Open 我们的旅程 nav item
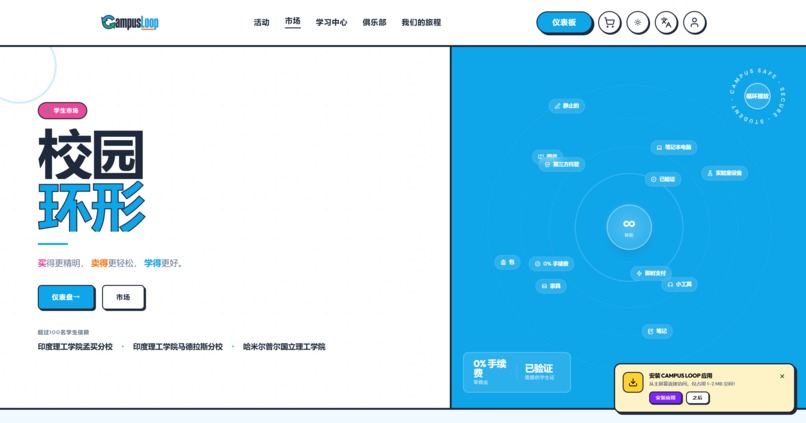 [421, 22]
